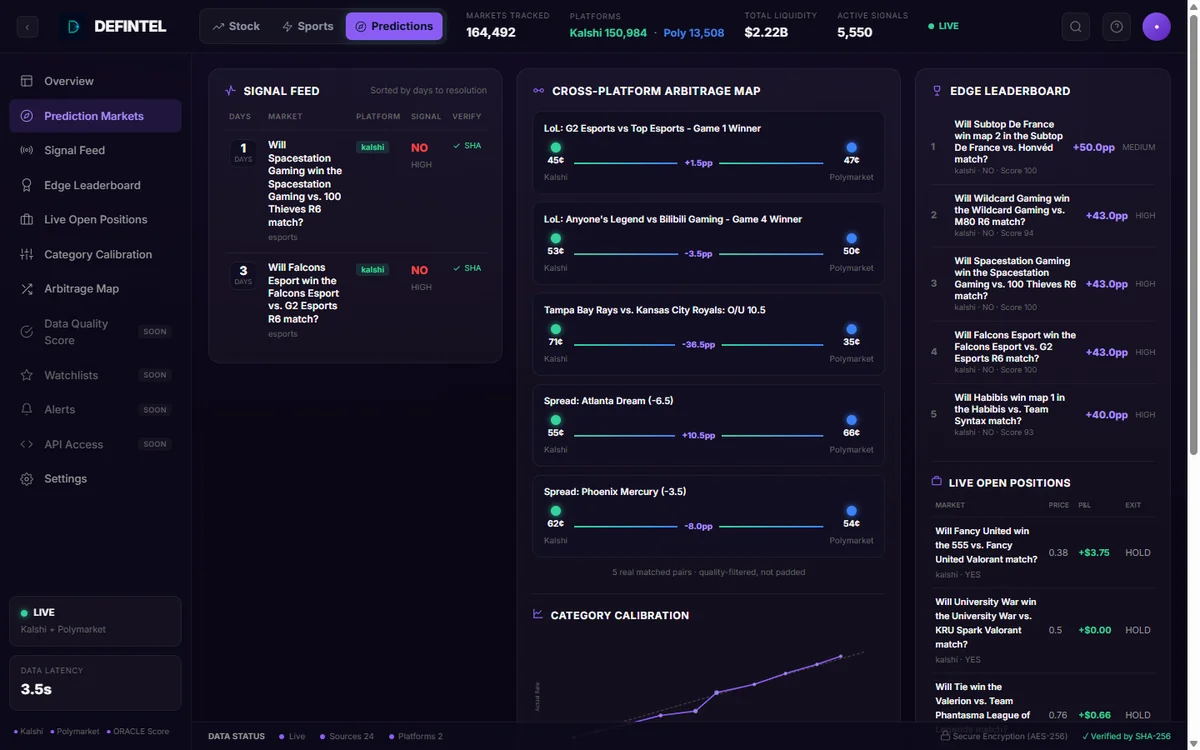
Task: Open the search icon in header
Action: tap(1076, 27)
